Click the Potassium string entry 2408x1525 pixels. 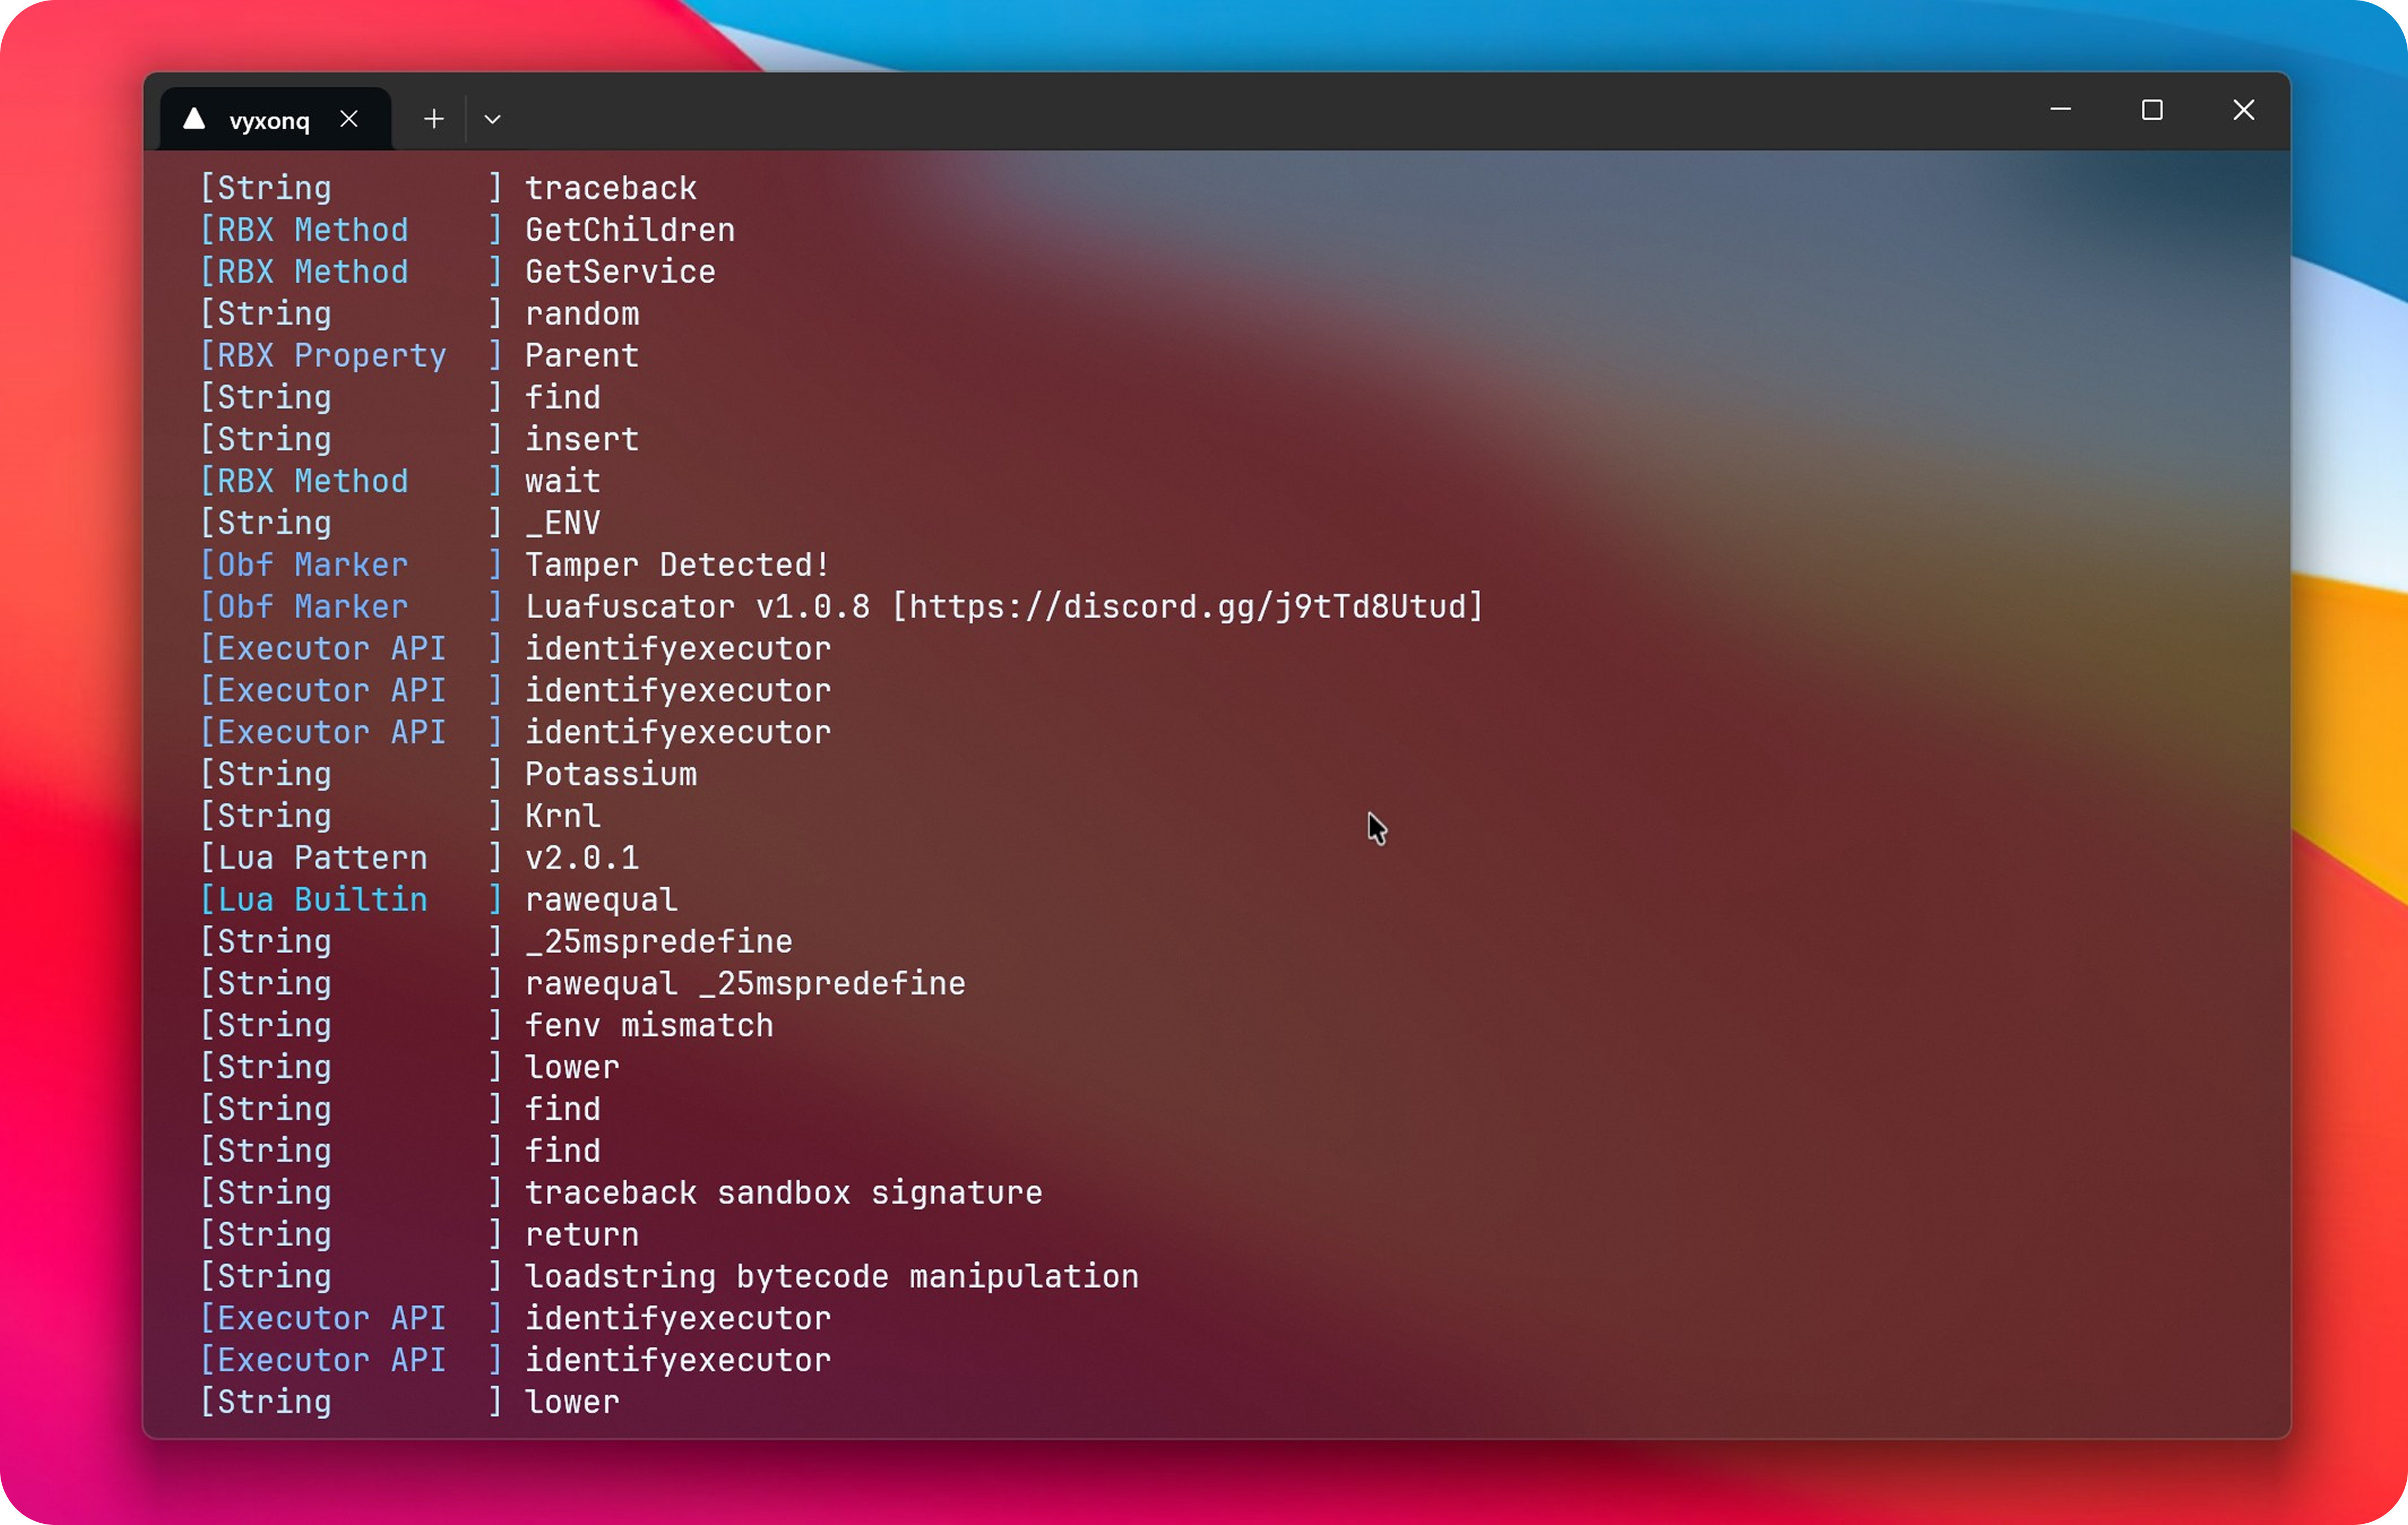611,774
